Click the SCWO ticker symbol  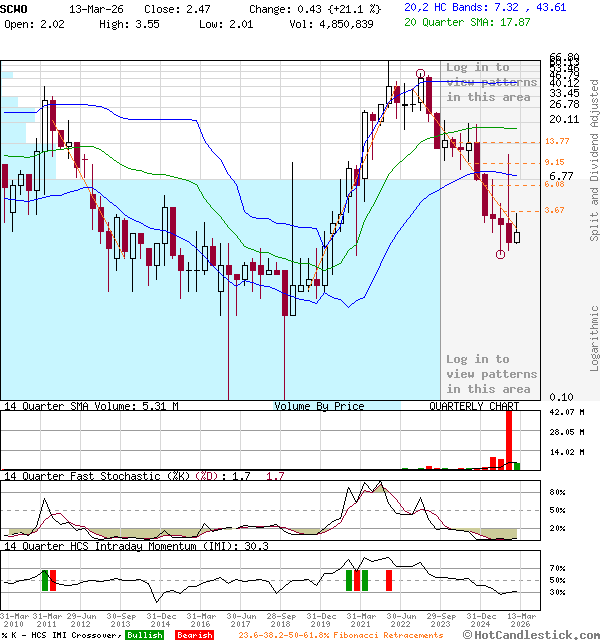16,8
